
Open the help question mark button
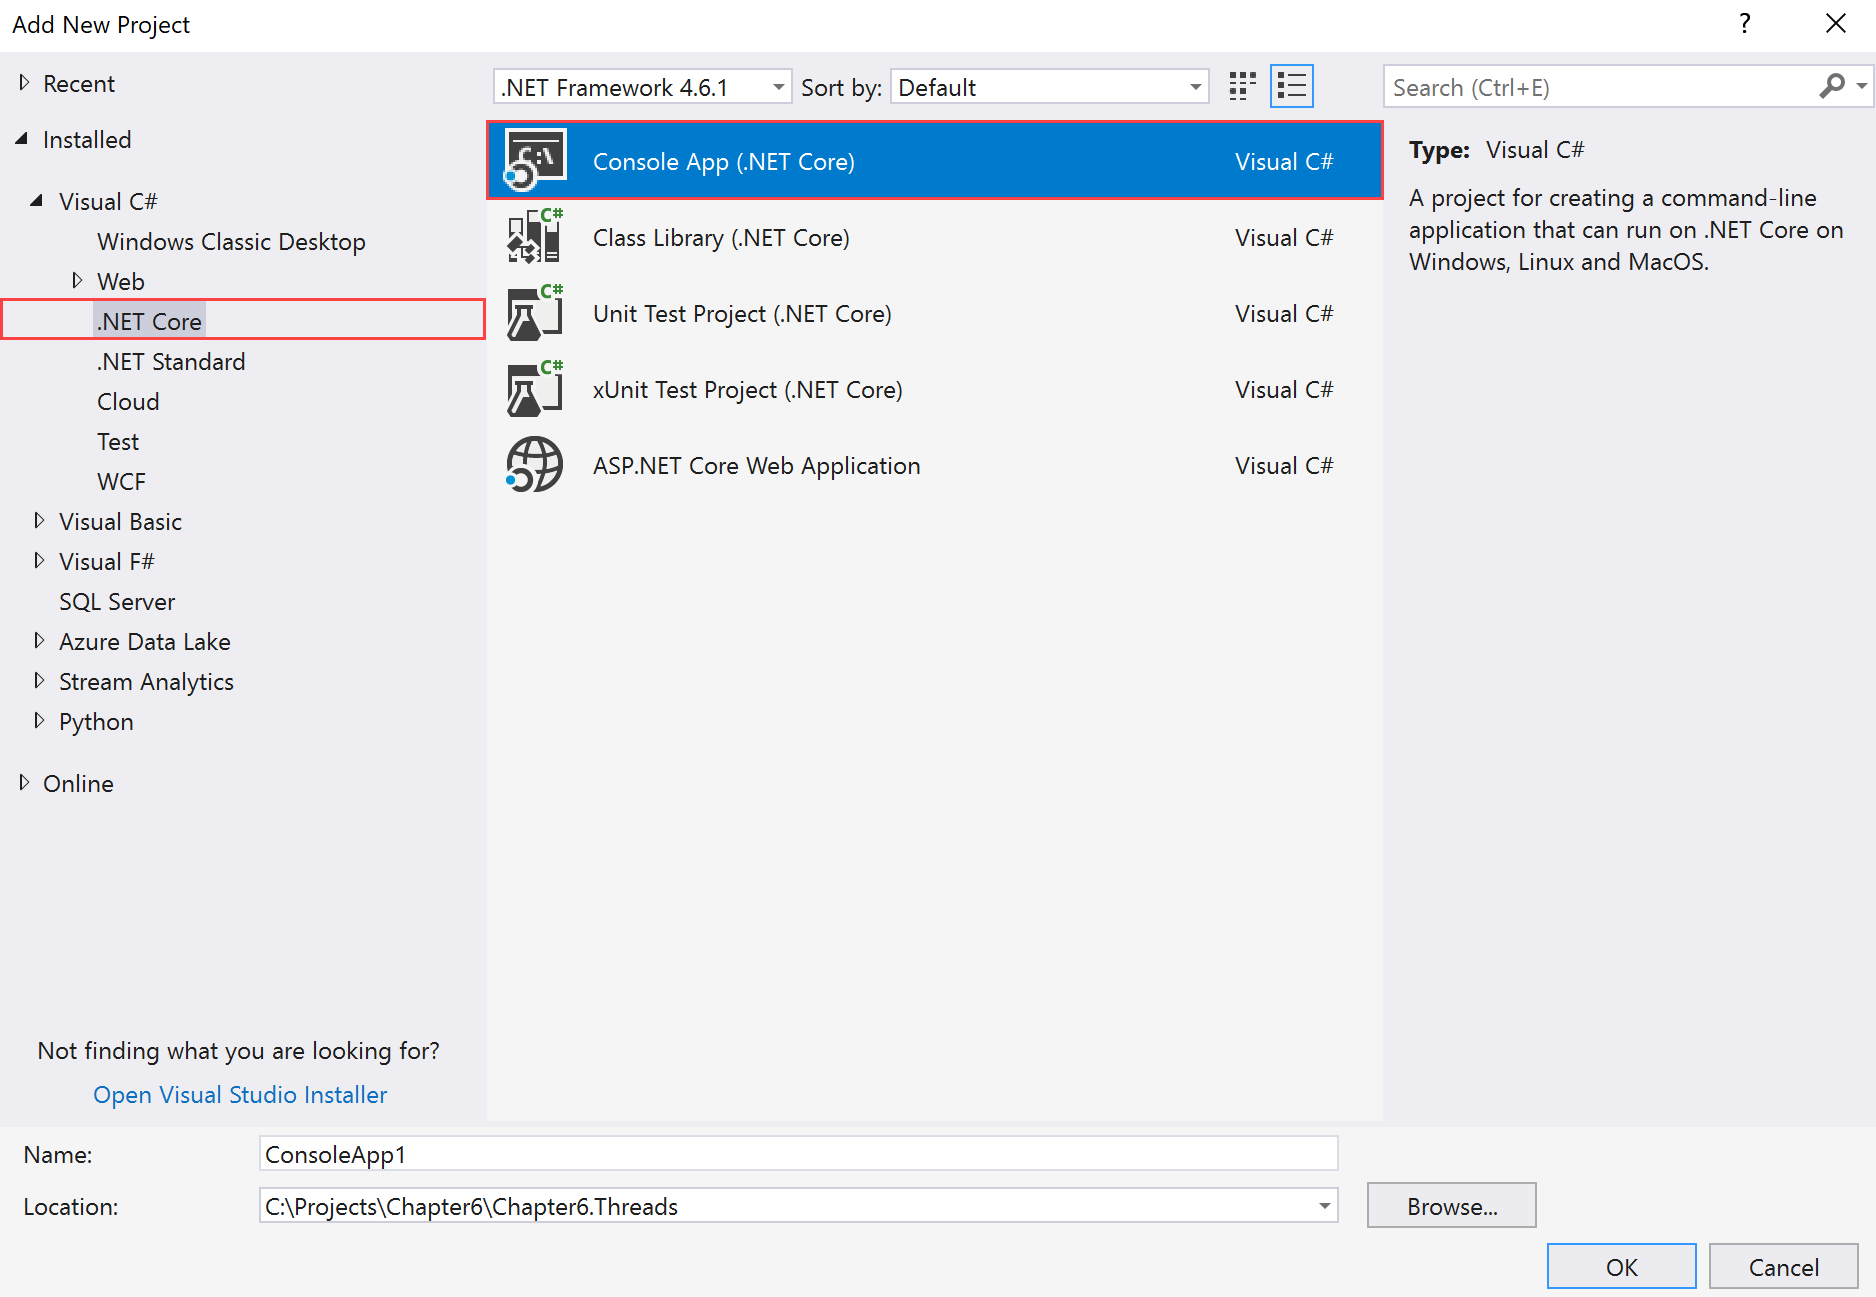1745,24
